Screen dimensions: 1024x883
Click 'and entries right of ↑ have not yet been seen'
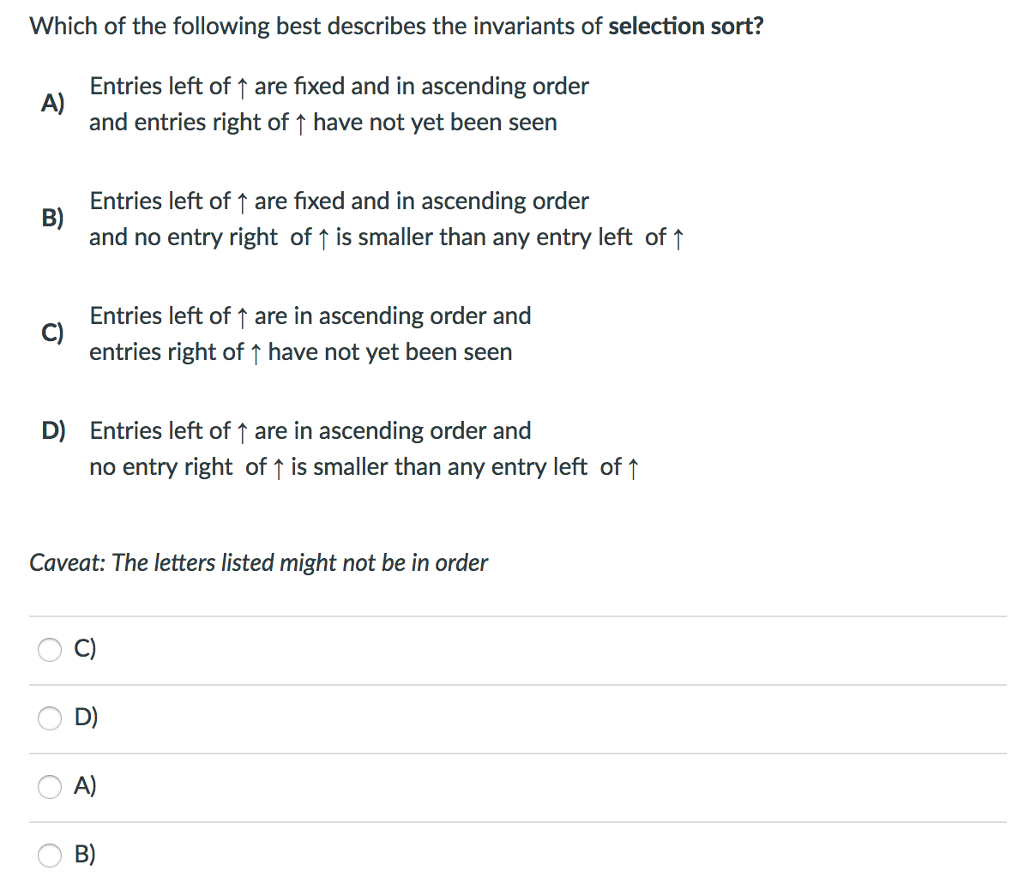pos(323,122)
